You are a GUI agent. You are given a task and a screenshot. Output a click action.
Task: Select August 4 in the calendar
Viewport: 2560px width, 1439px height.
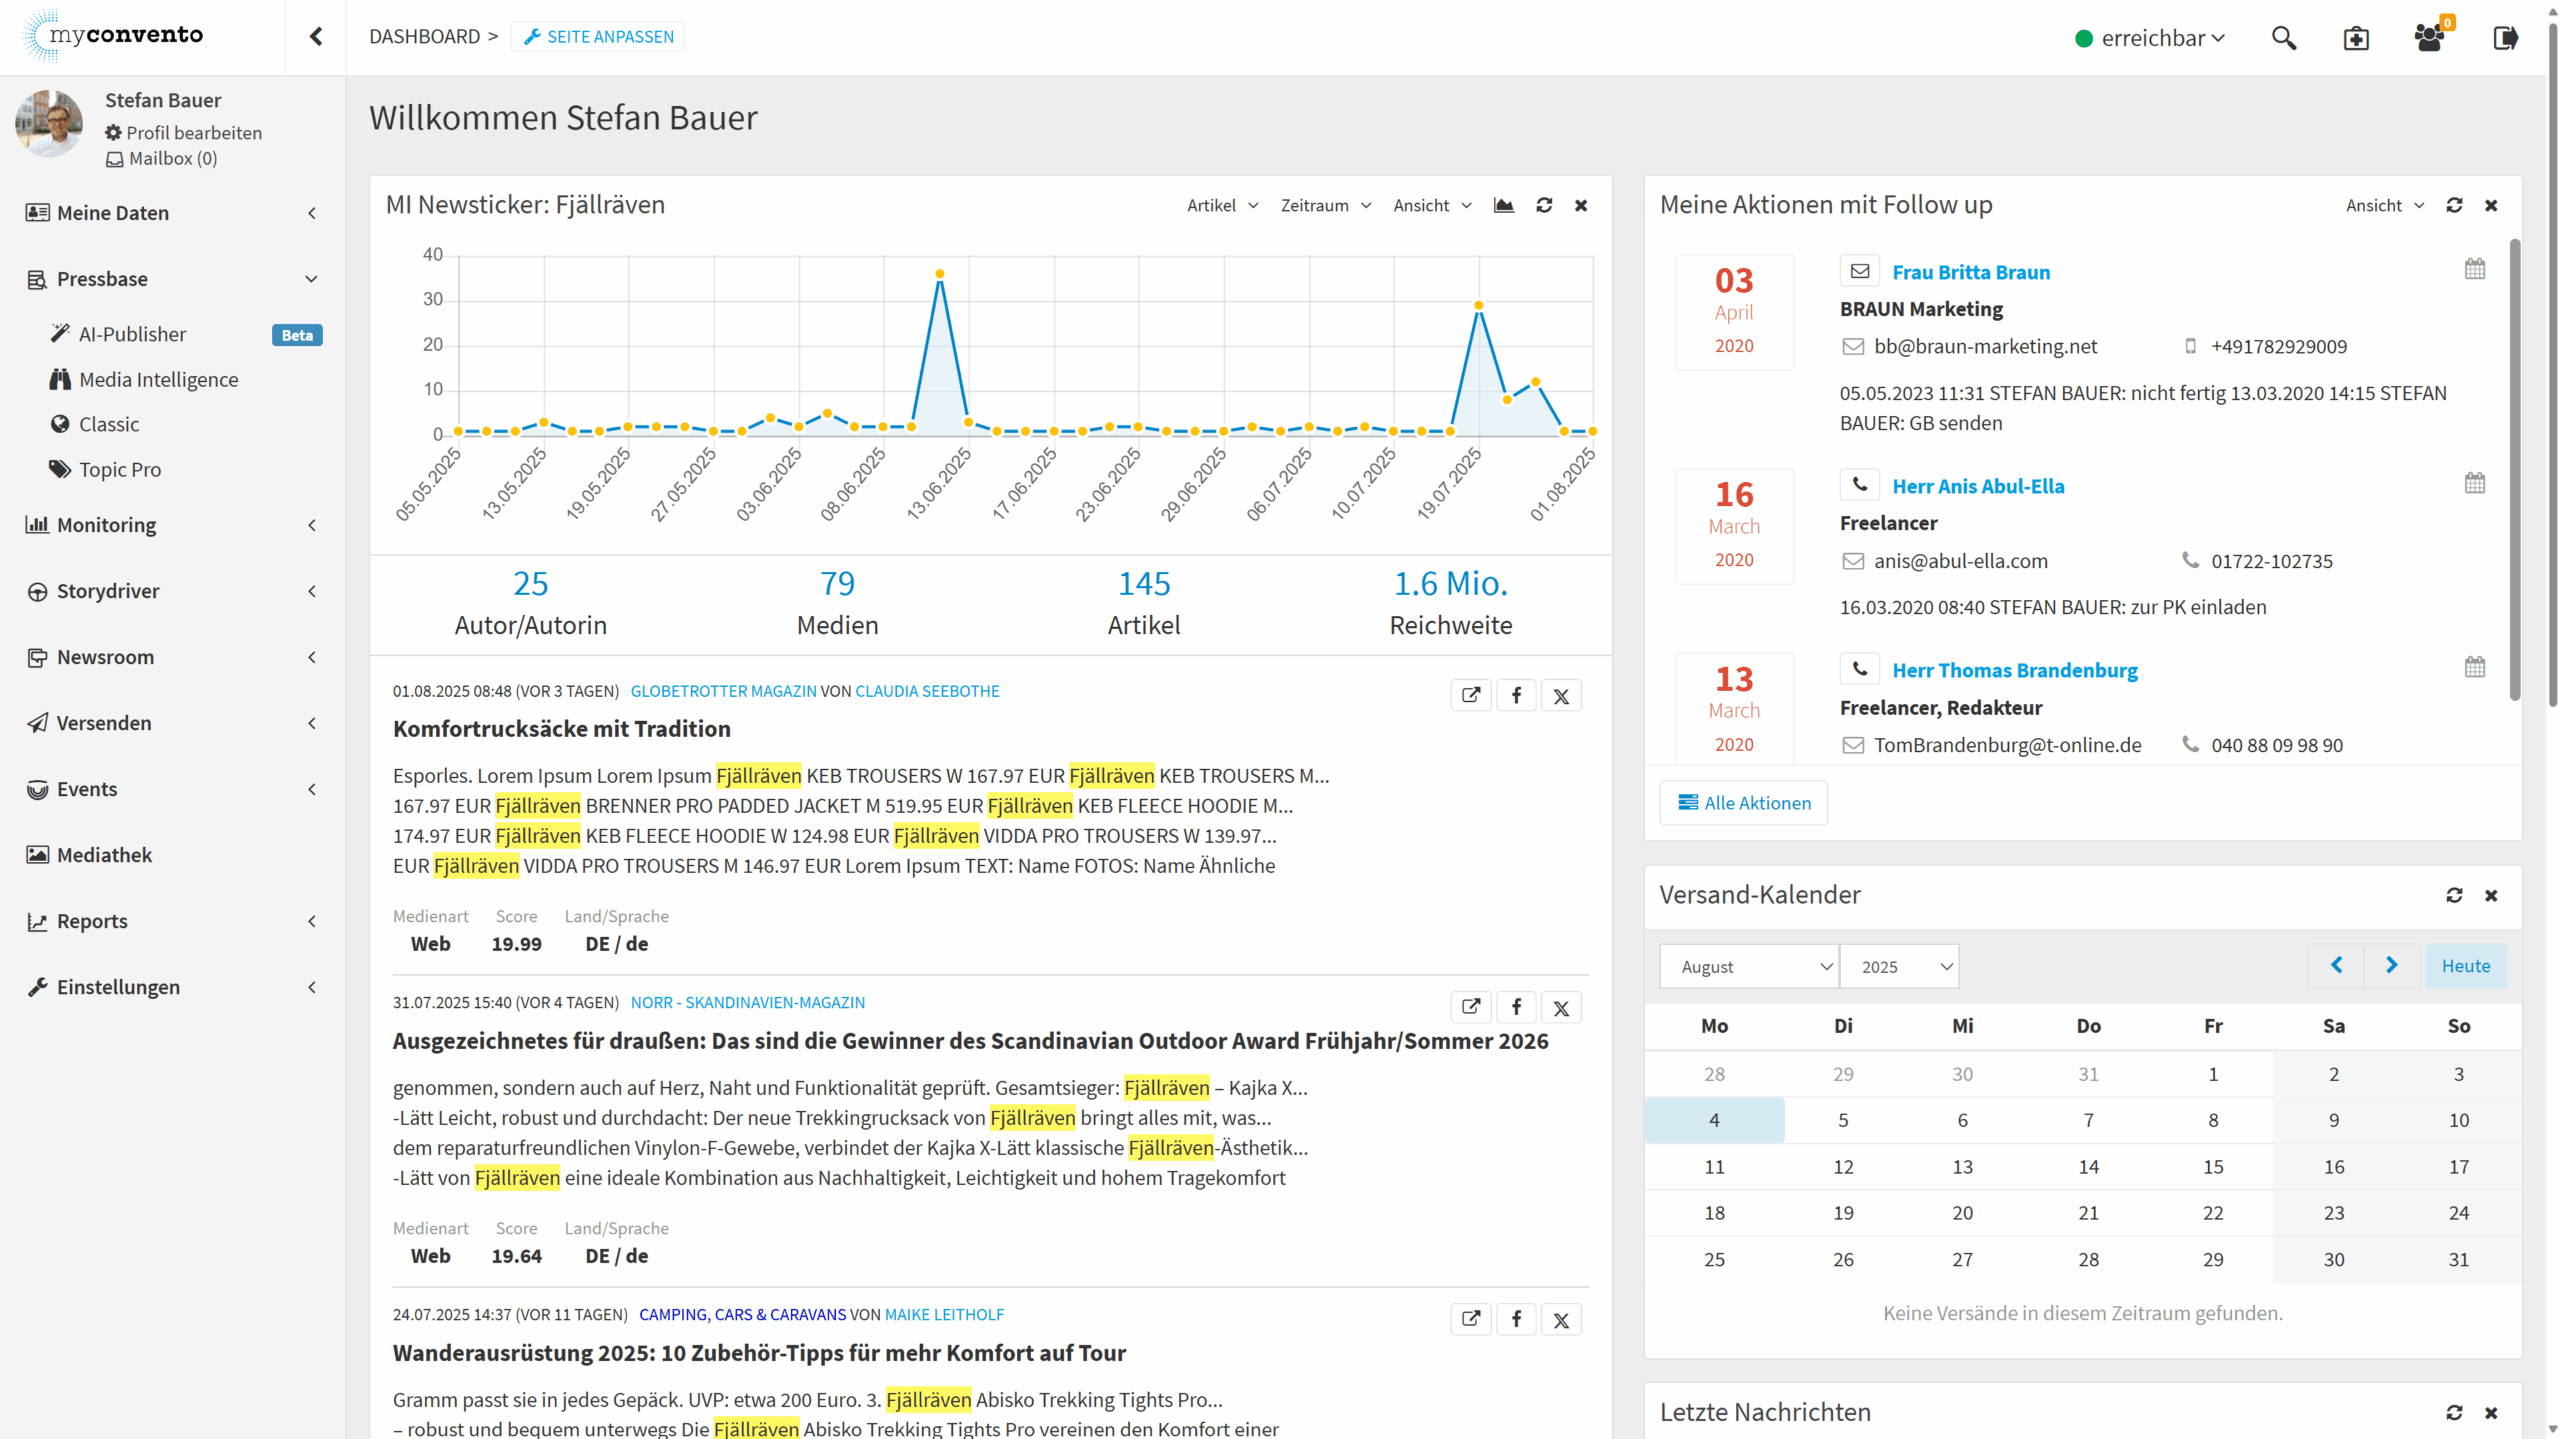coord(1714,1120)
